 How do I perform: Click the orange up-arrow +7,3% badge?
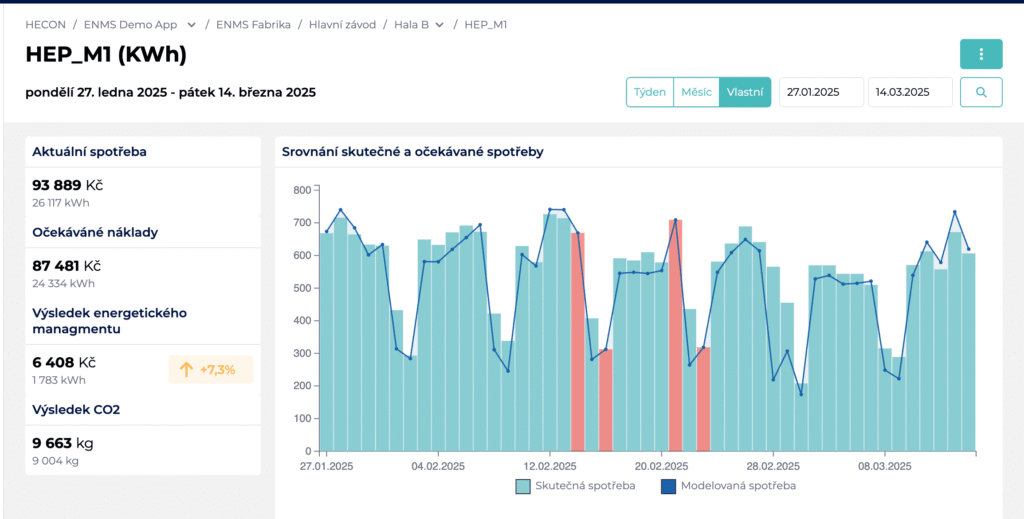210,370
